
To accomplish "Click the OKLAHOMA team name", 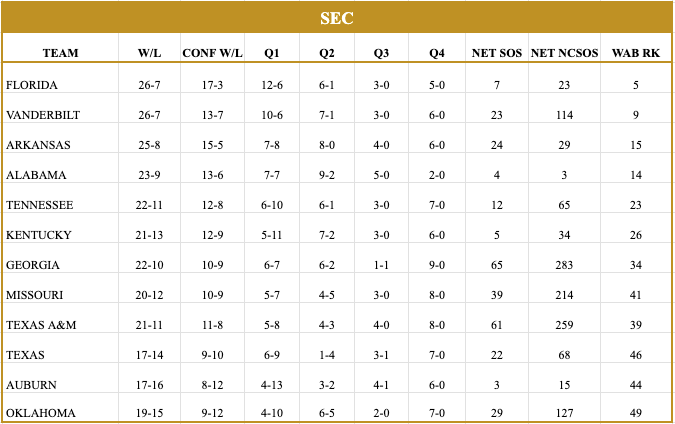I will point(39,414).
